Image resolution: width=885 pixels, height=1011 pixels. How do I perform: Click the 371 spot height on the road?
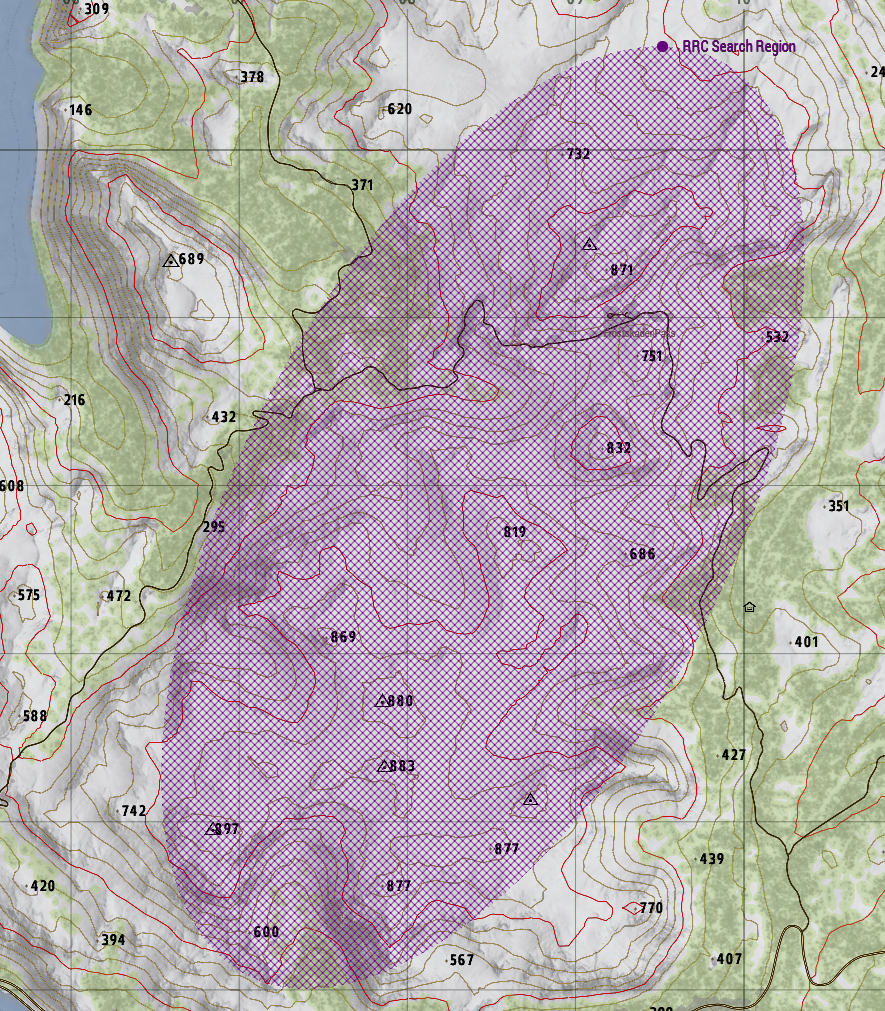[x=362, y=185]
